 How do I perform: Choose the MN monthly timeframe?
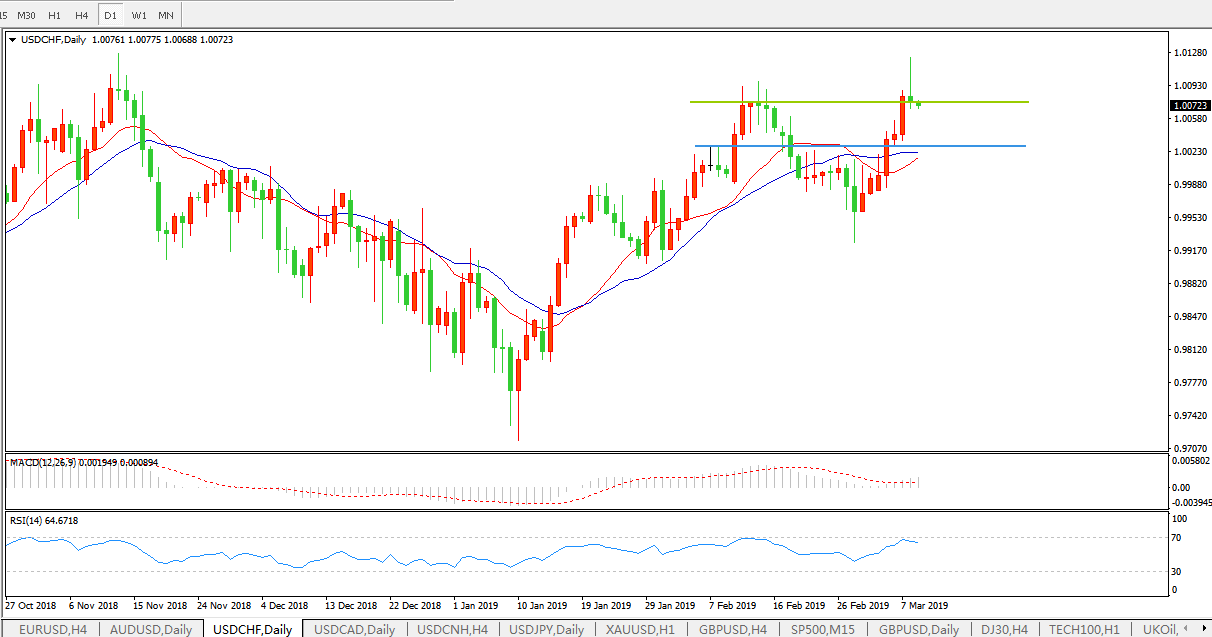click(x=166, y=16)
